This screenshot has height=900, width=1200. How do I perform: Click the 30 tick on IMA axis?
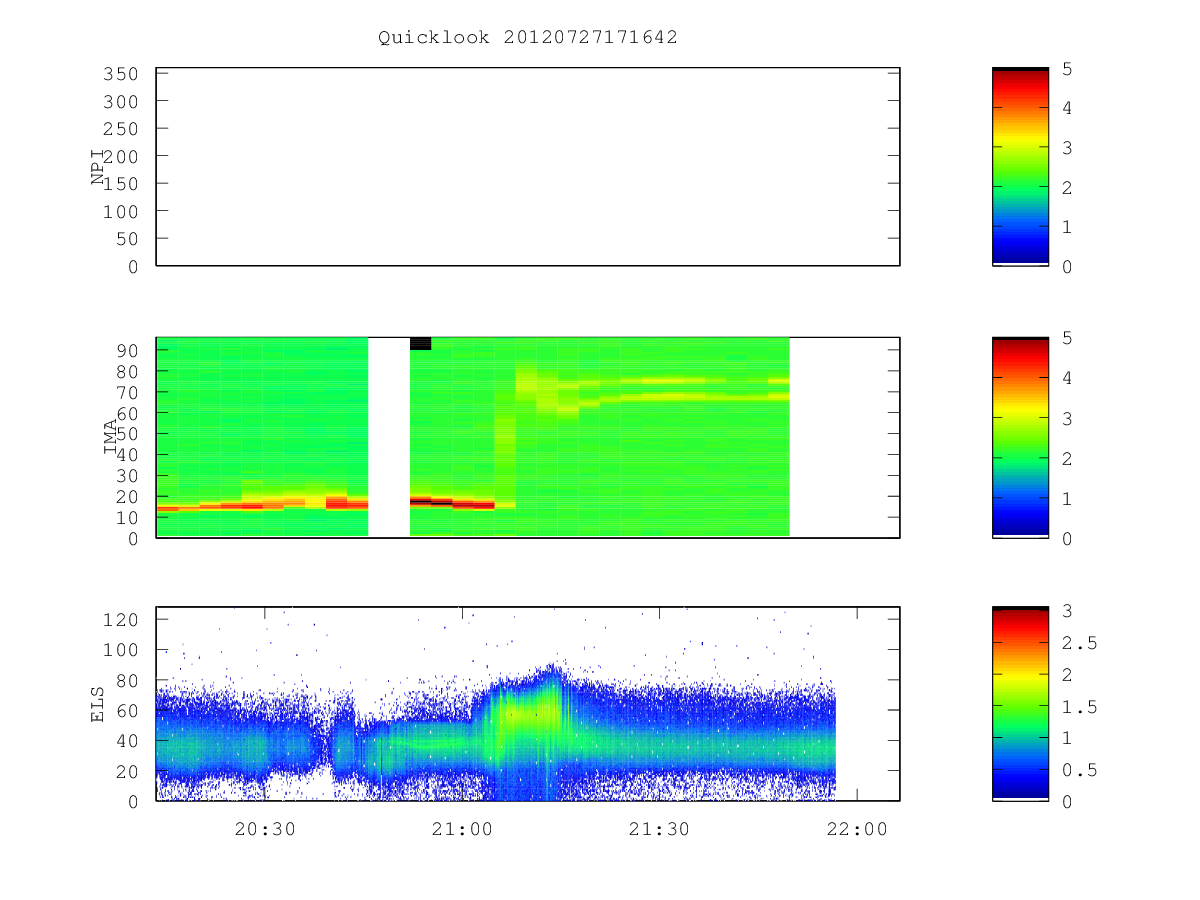click(127, 475)
